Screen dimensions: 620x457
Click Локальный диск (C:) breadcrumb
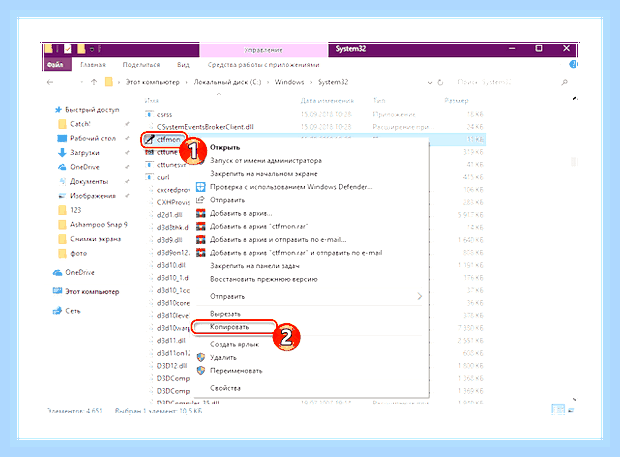coord(227,82)
